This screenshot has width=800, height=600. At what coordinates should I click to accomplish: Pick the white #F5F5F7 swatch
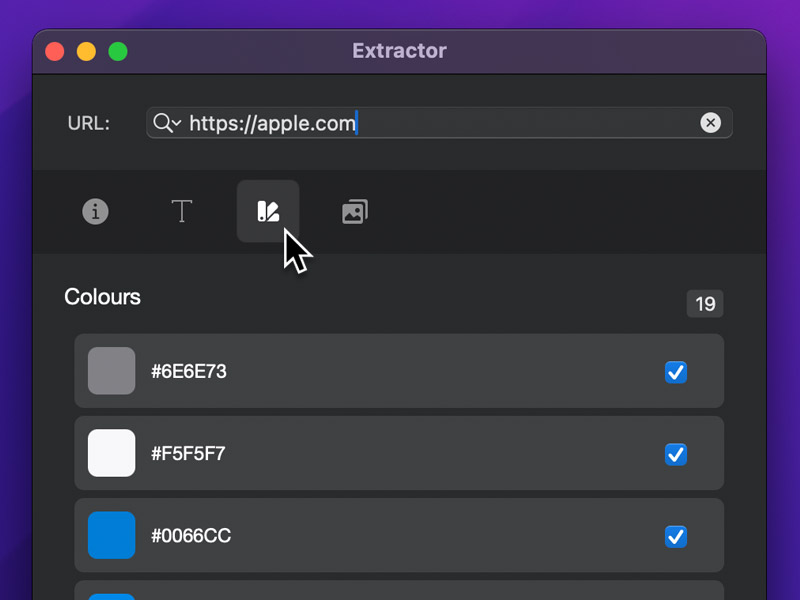coord(111,453)
